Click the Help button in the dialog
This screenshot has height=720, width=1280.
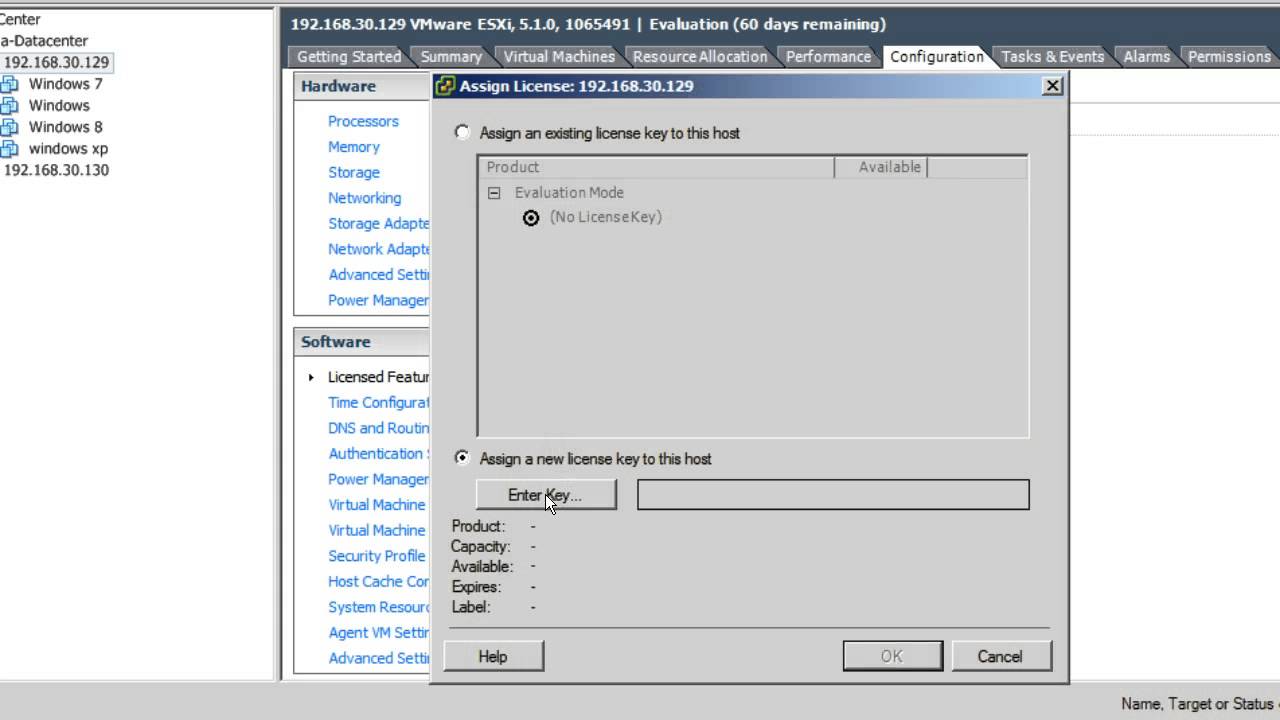pyautogui.click(x=493, y=657)
